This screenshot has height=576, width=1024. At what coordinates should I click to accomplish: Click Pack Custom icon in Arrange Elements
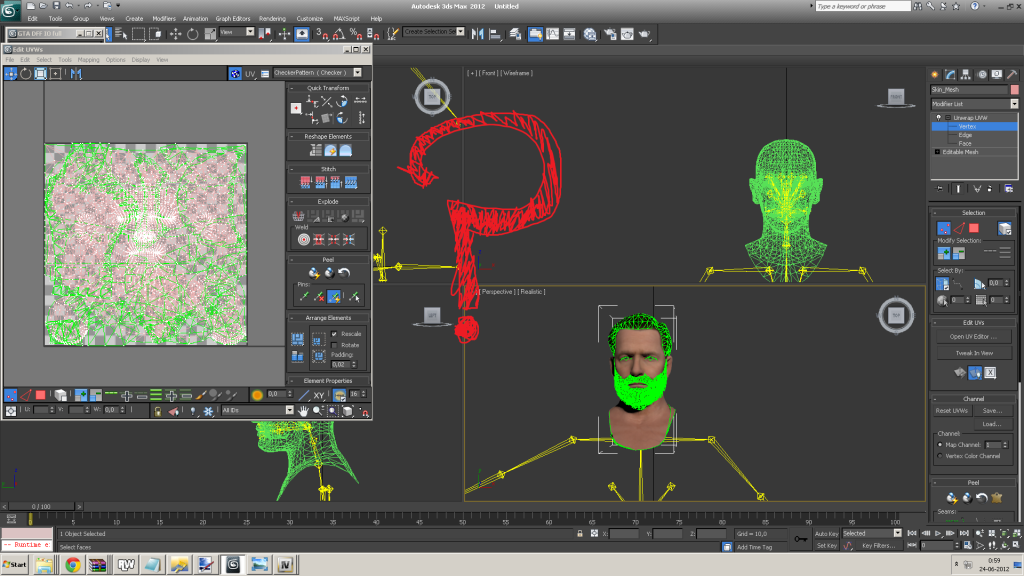pyautogui.click(x=297, y=339)
